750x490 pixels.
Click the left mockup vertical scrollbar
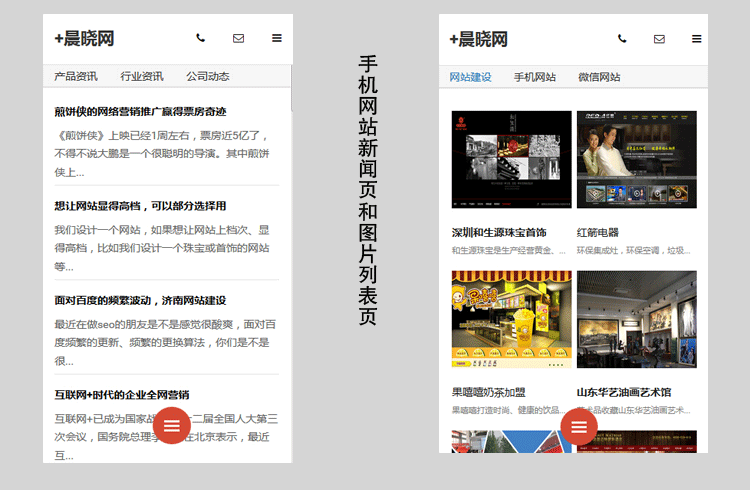tap(291, 89)
